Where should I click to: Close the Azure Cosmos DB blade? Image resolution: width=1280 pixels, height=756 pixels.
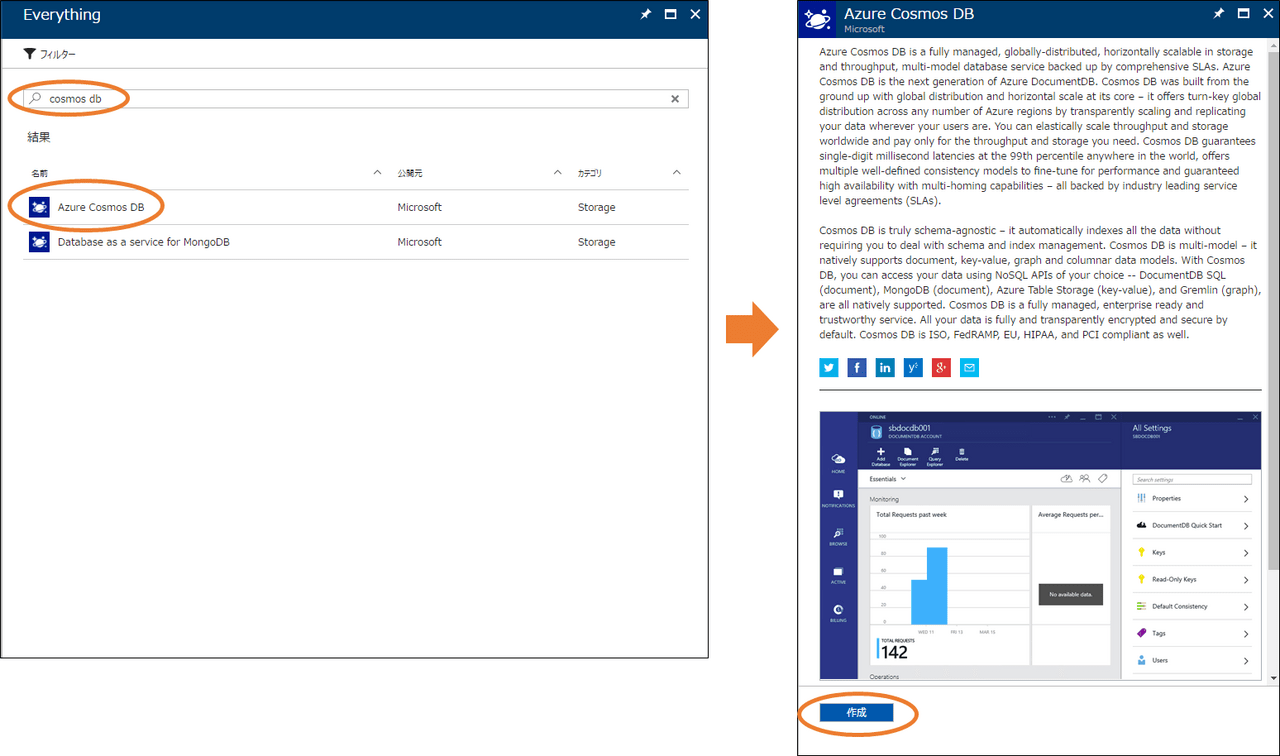coord(1268,14)
